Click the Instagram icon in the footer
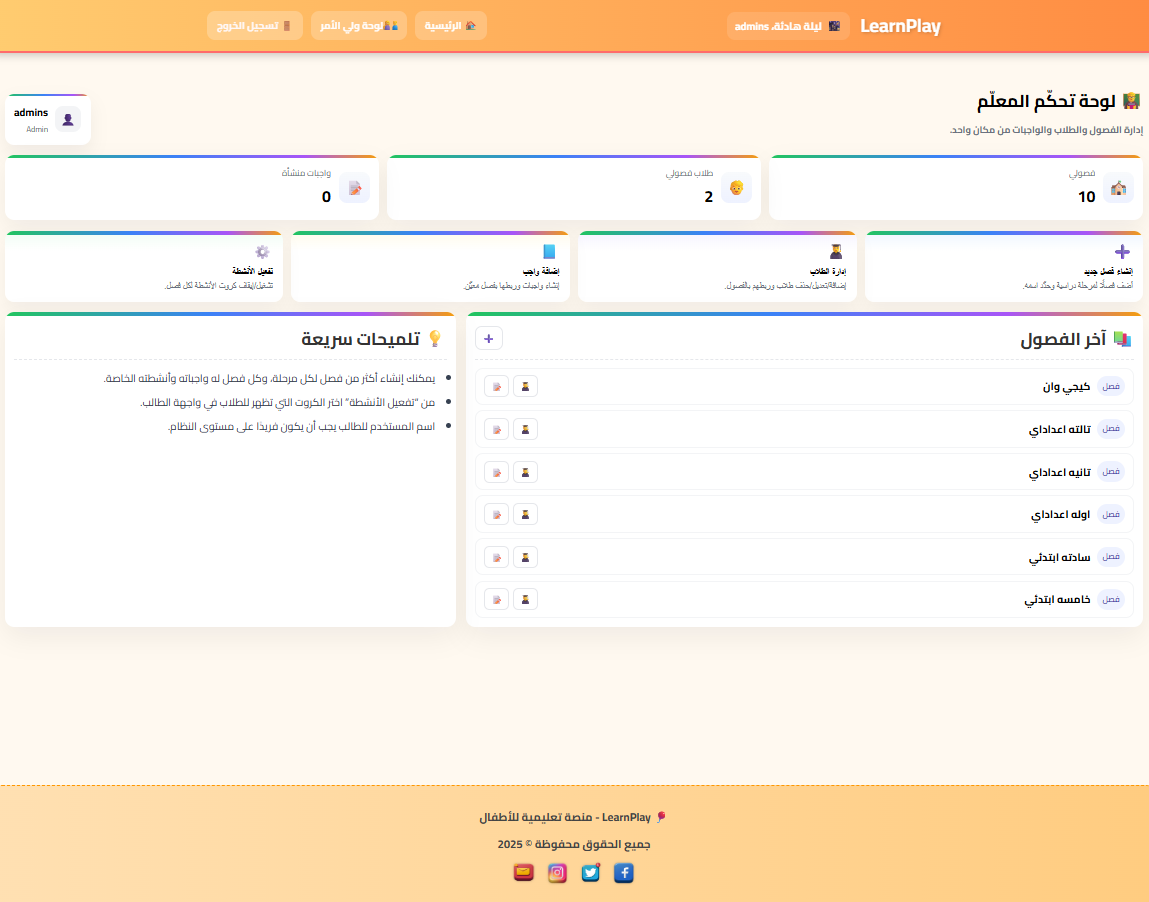Viewport: 1149px width, 902px height. 557,872
